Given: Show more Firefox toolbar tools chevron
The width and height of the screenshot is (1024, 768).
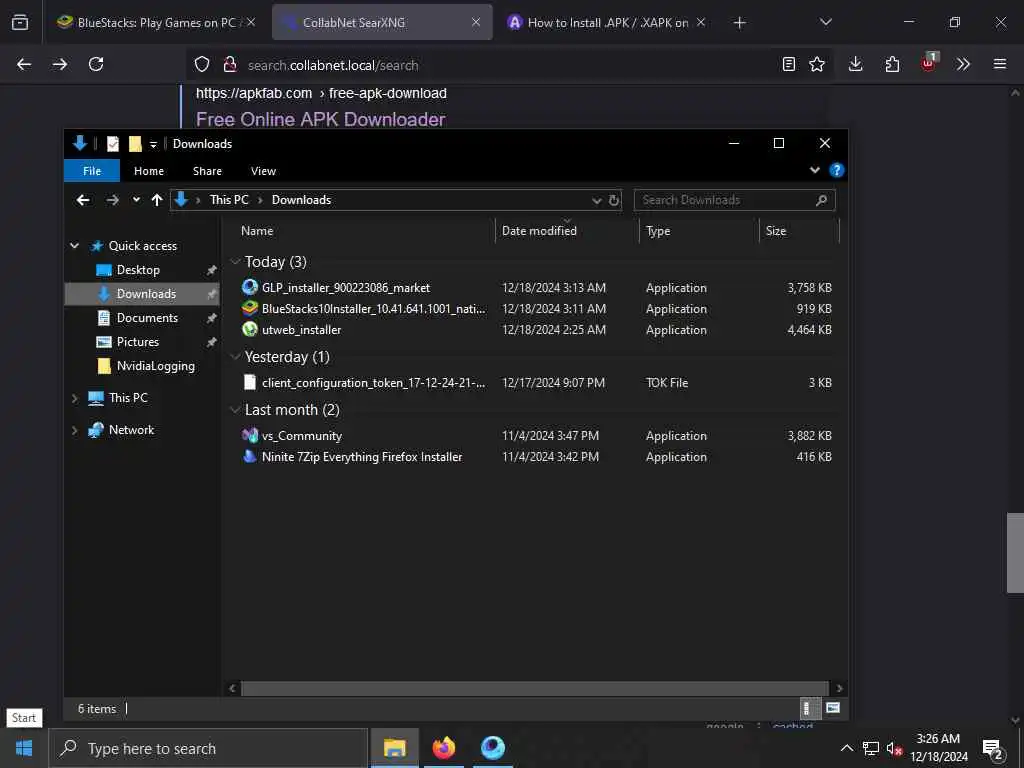Looking at the screenshot, I should click(963, 64).
